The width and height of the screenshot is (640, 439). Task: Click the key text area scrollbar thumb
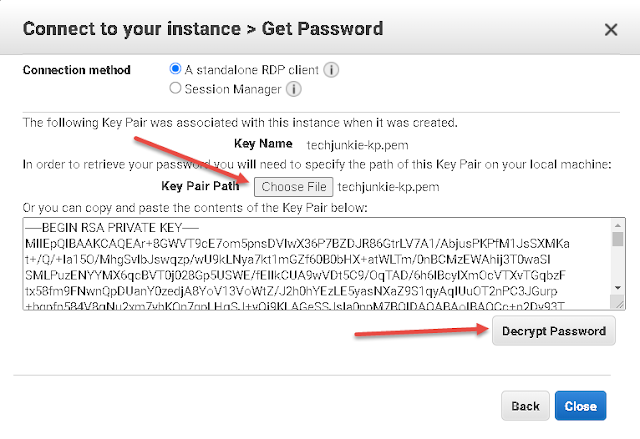click(x=618, y=239)
